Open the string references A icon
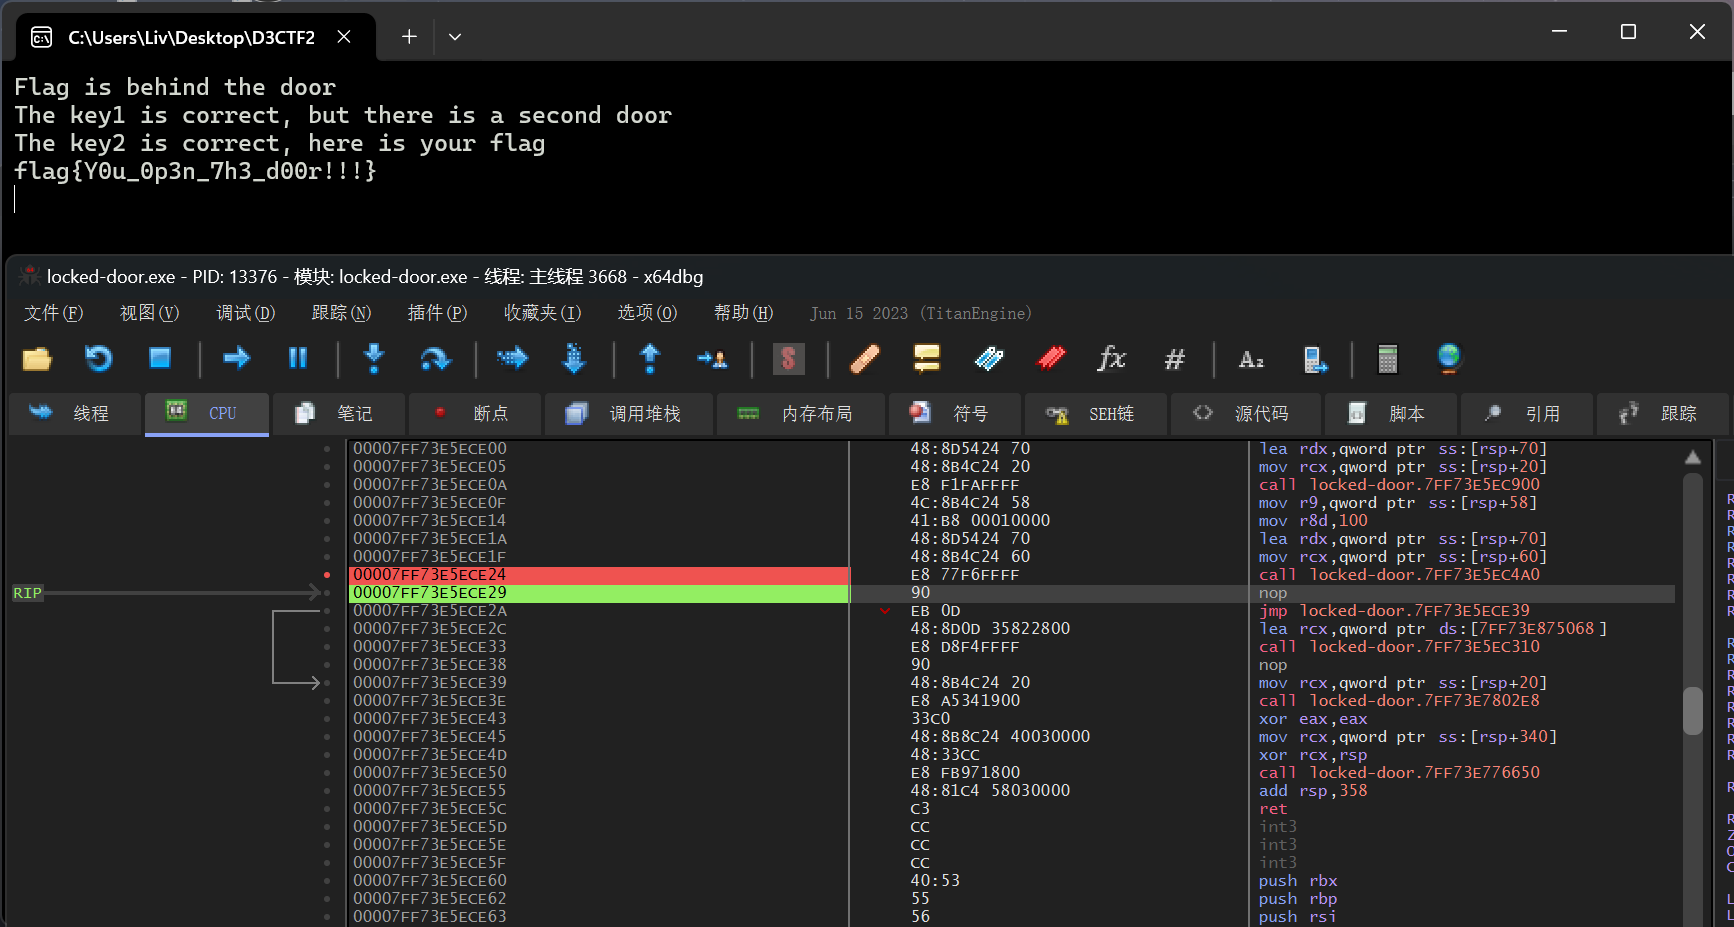 (x=1251, y=359)
